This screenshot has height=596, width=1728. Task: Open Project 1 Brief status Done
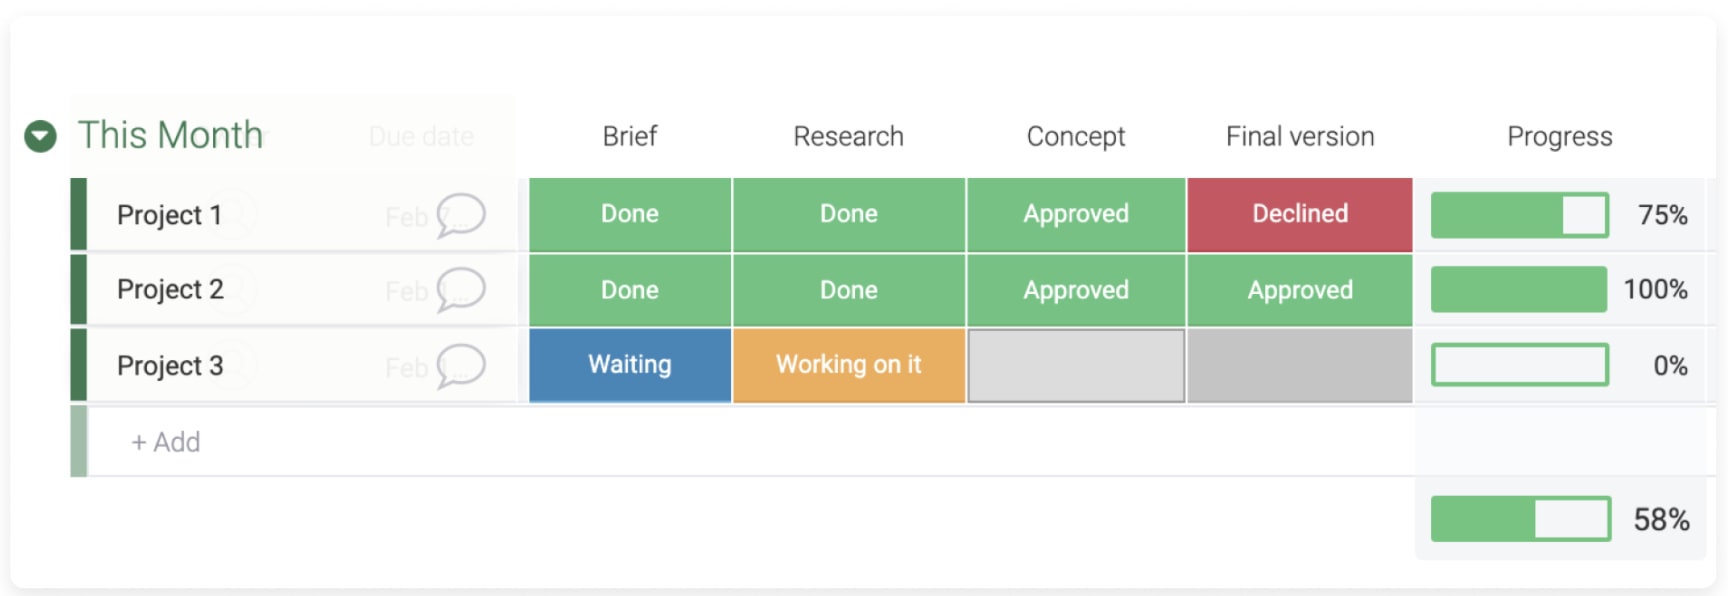(x=630, y=214)
